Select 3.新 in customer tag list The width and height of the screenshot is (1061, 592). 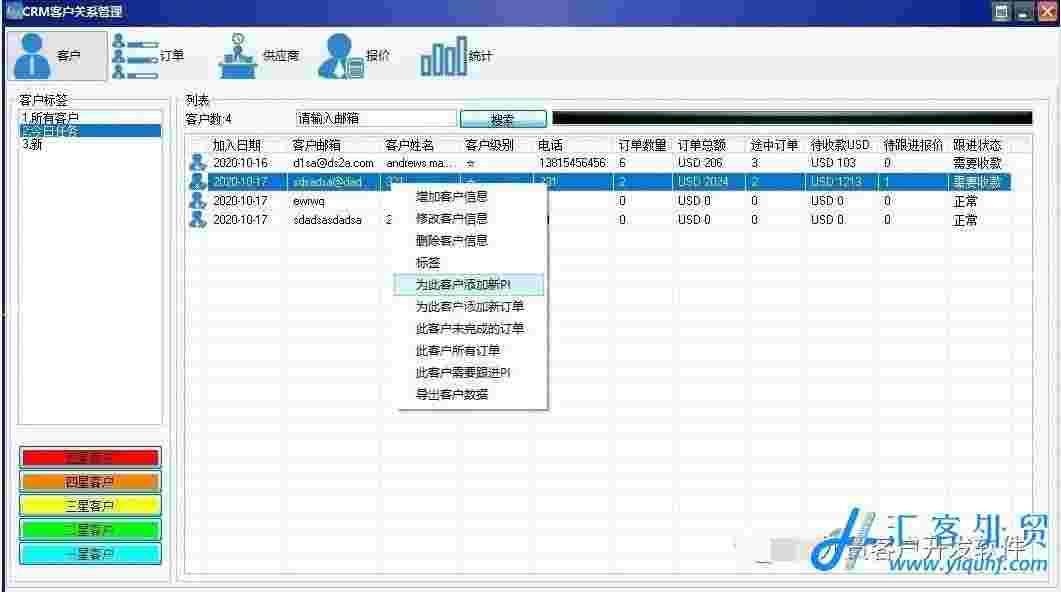coord(90,144)
